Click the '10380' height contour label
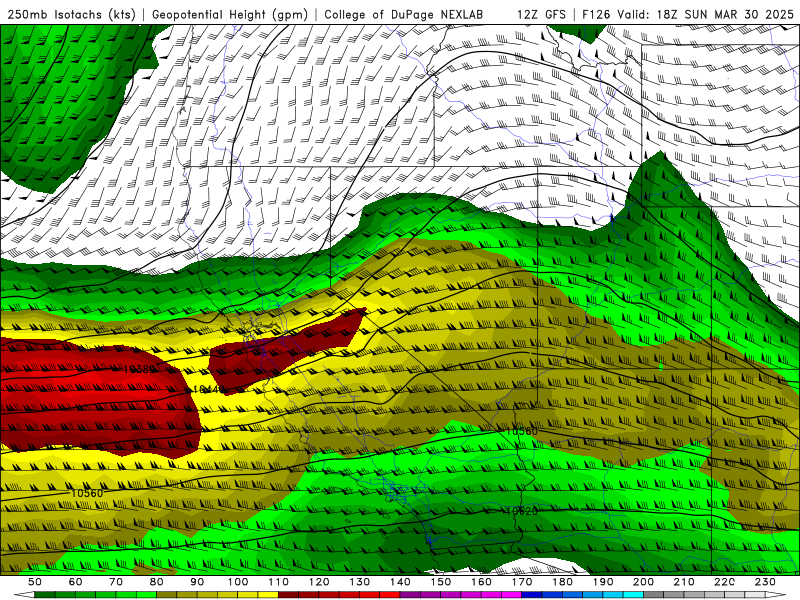The height and width of the screenshot is (600, 800). (x=139, y=369)
